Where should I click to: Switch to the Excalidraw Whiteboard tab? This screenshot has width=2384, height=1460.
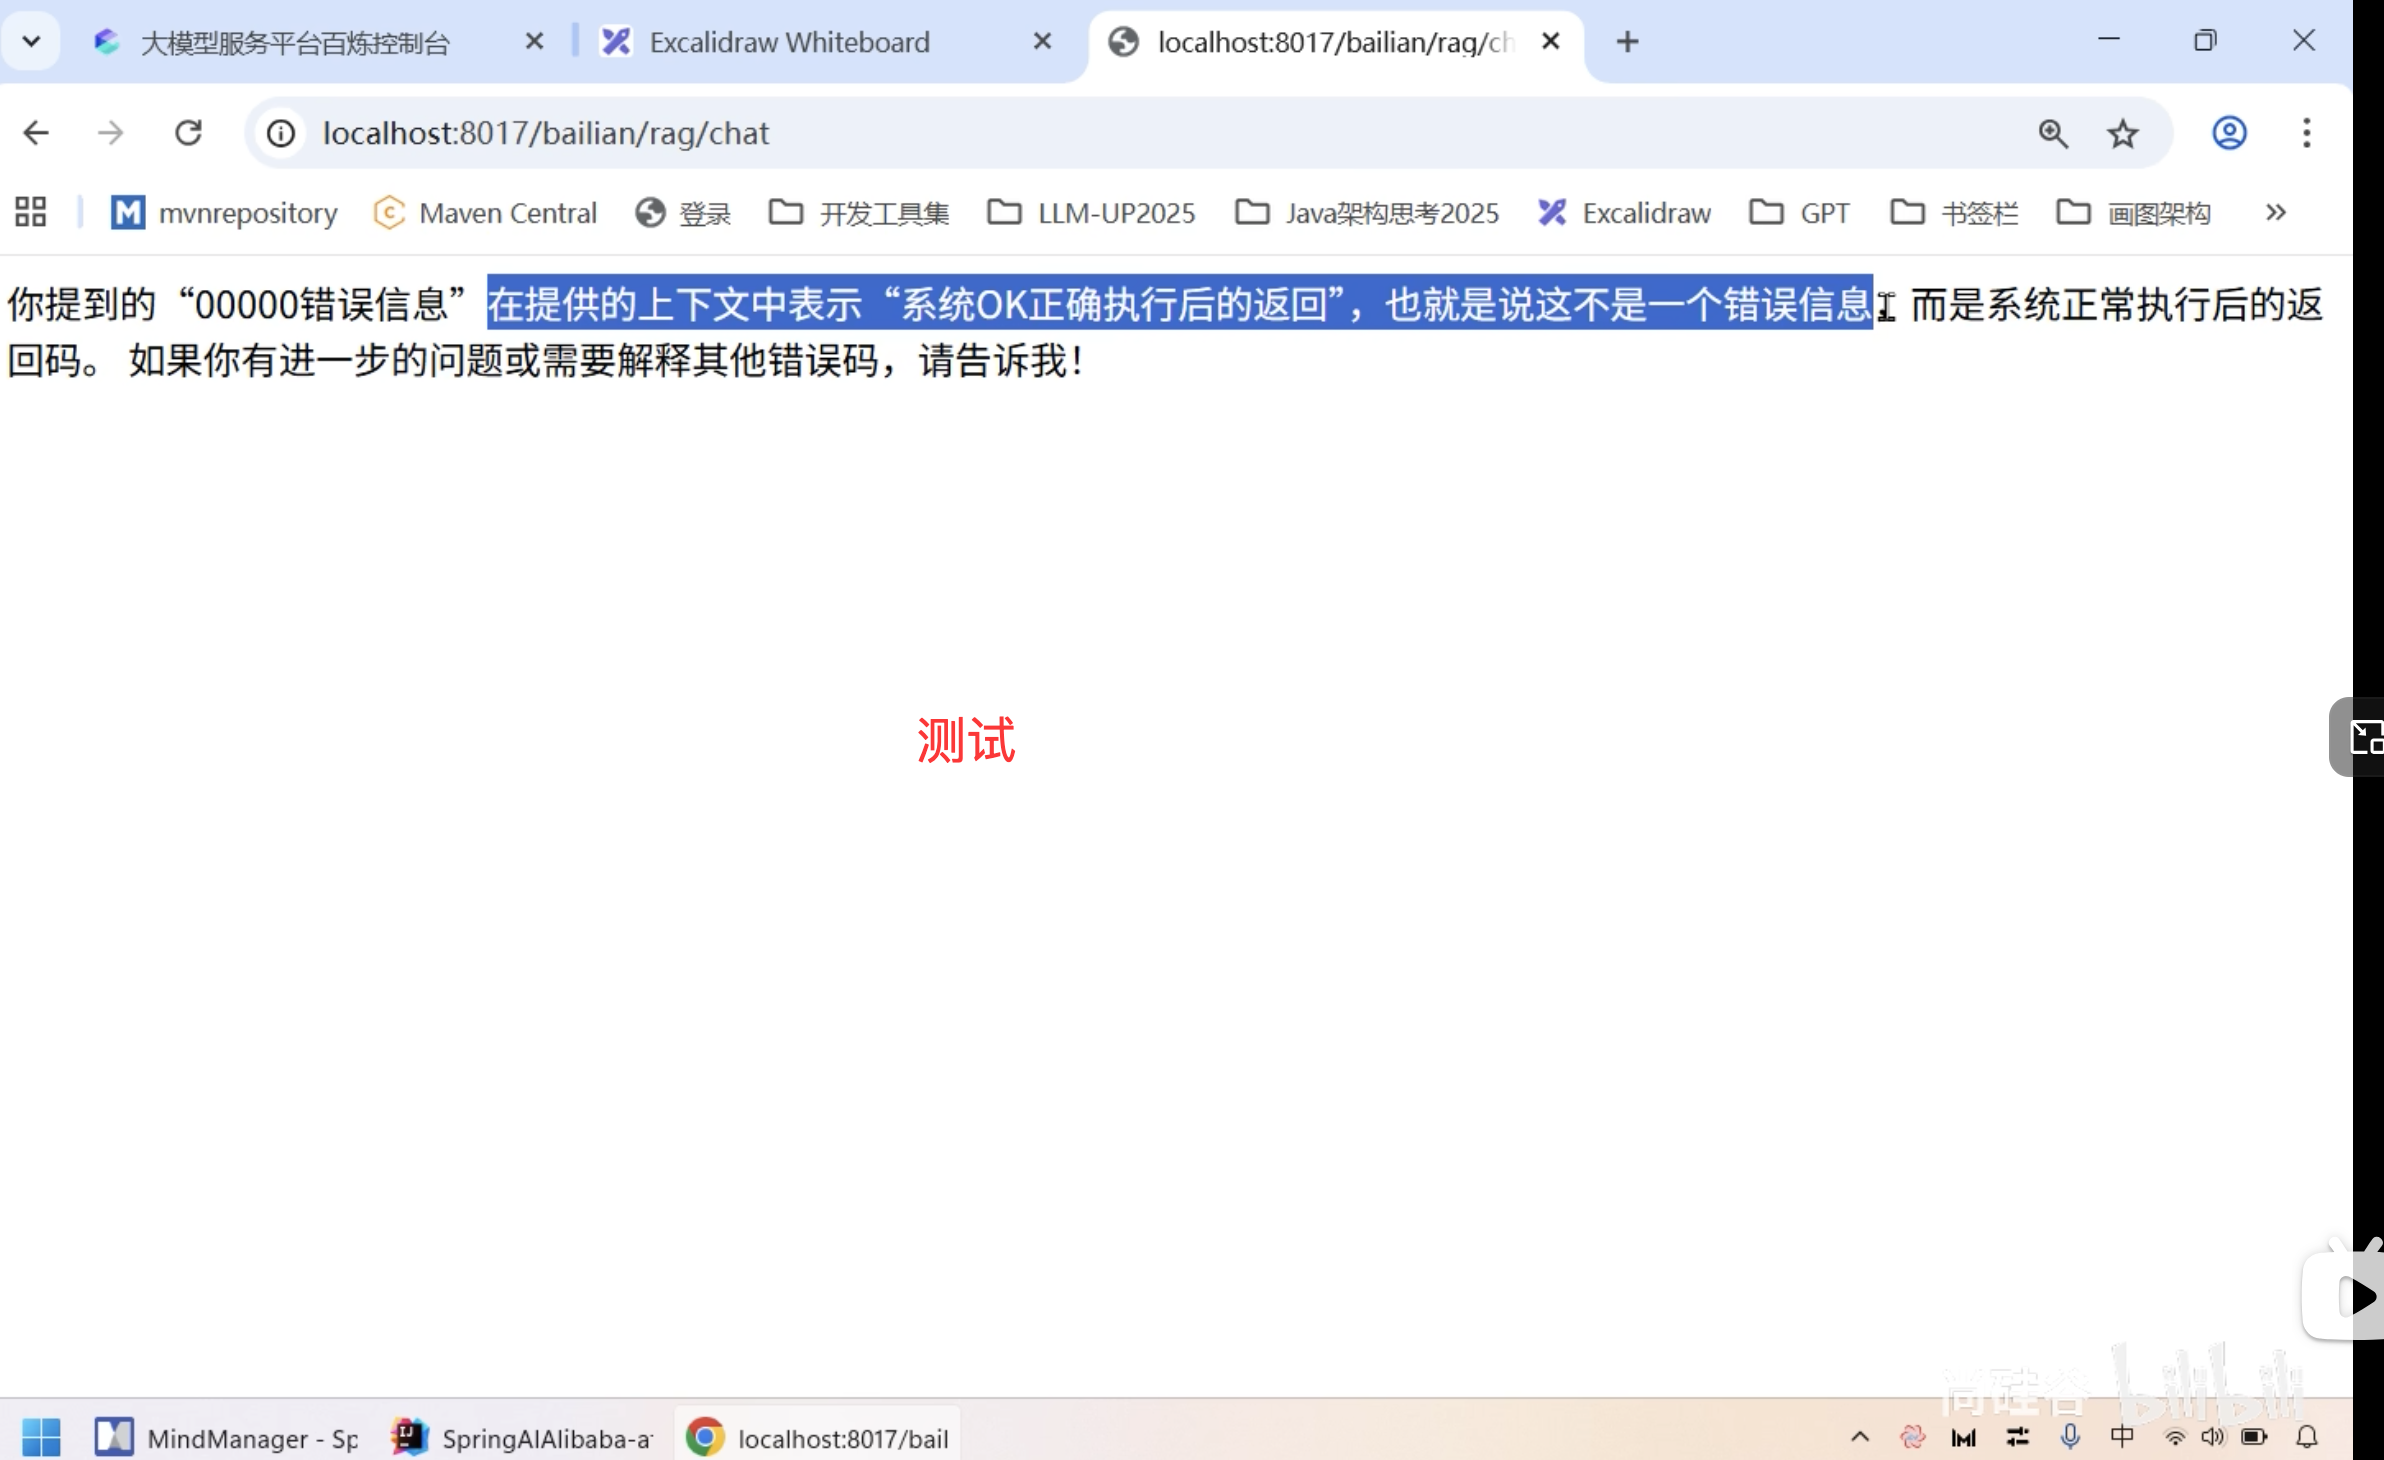(789, 41)
